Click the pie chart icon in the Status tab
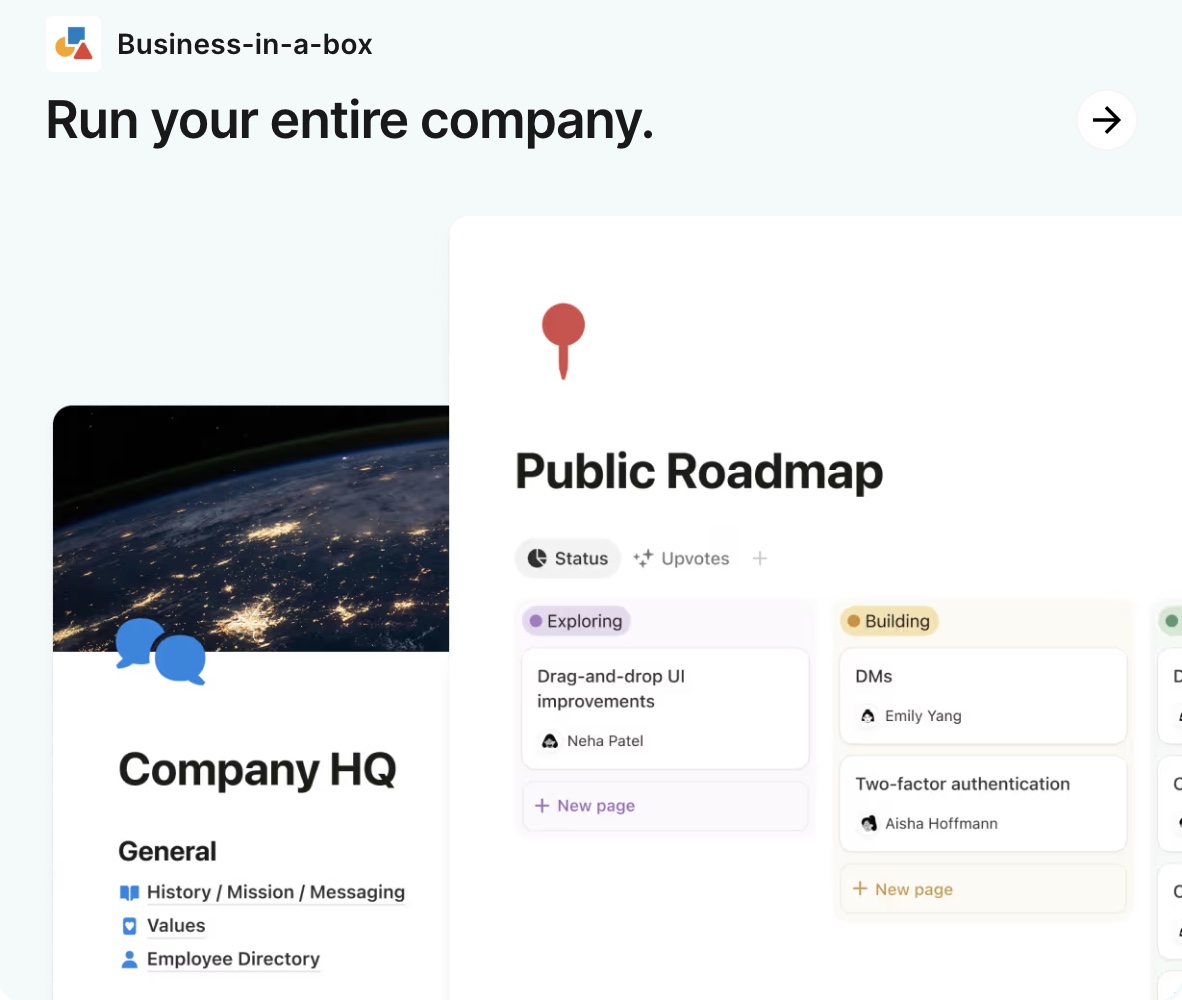The image size is (1182, 1000). [x=537, y=558]
